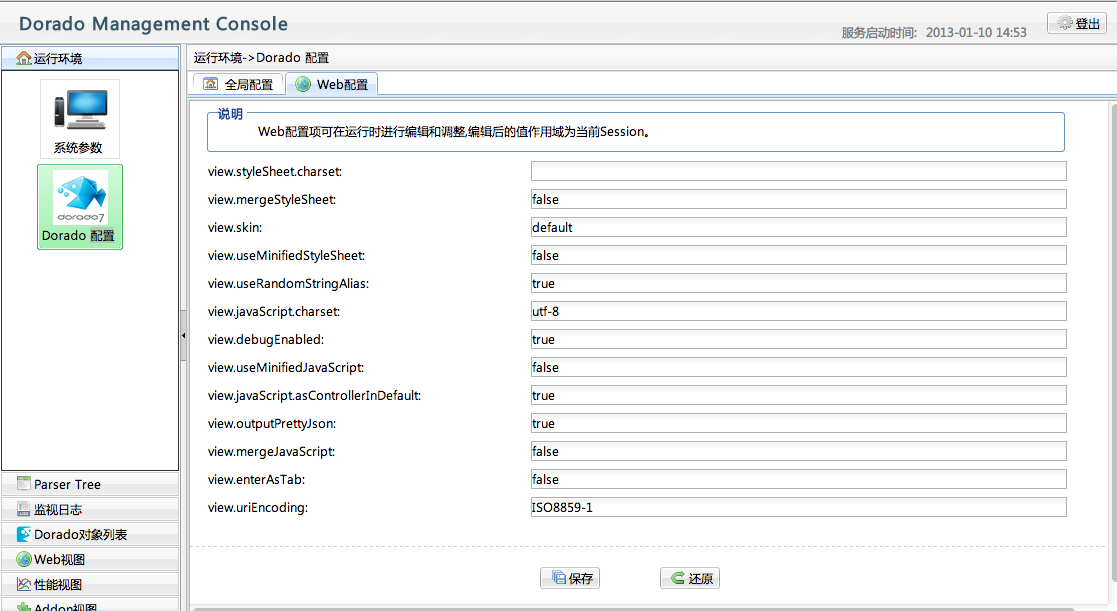The image size is (1117, 611).
Task: Collapse the 运行环境 section header
Action: coord(90,59)
